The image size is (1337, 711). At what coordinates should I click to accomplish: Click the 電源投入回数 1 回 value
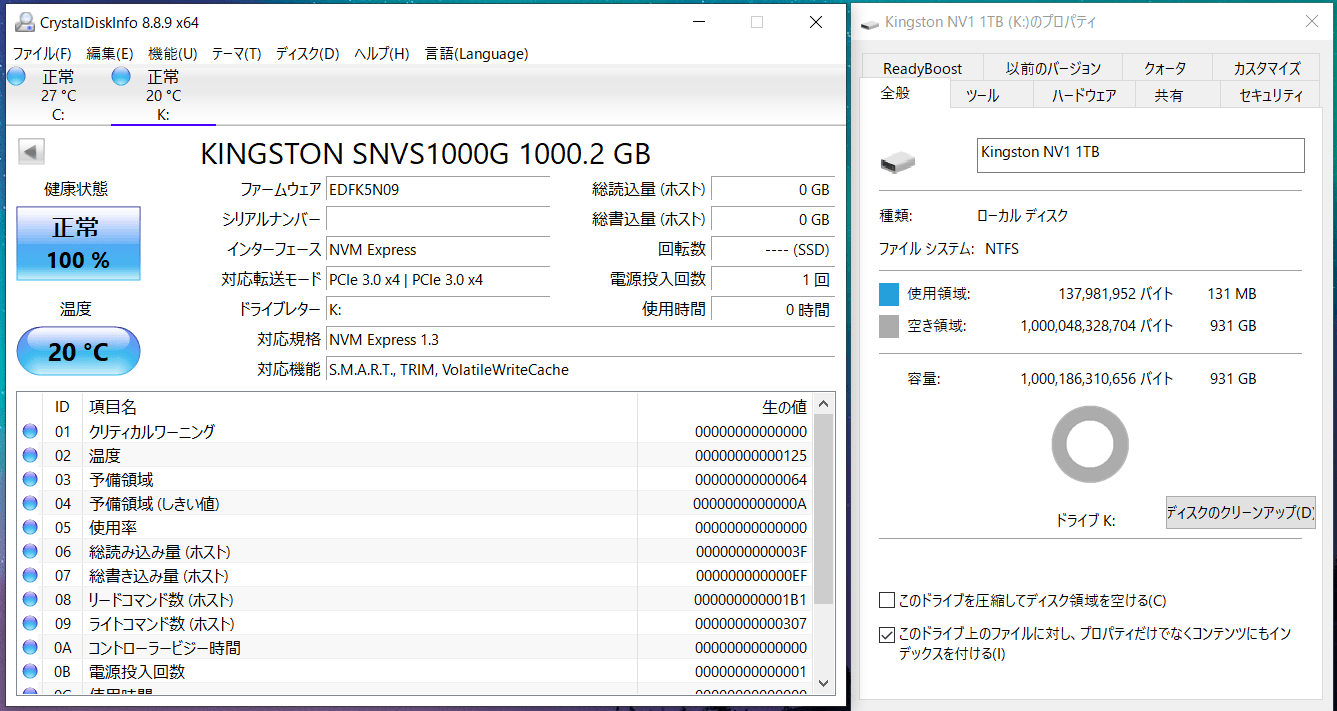click(773, 279)
